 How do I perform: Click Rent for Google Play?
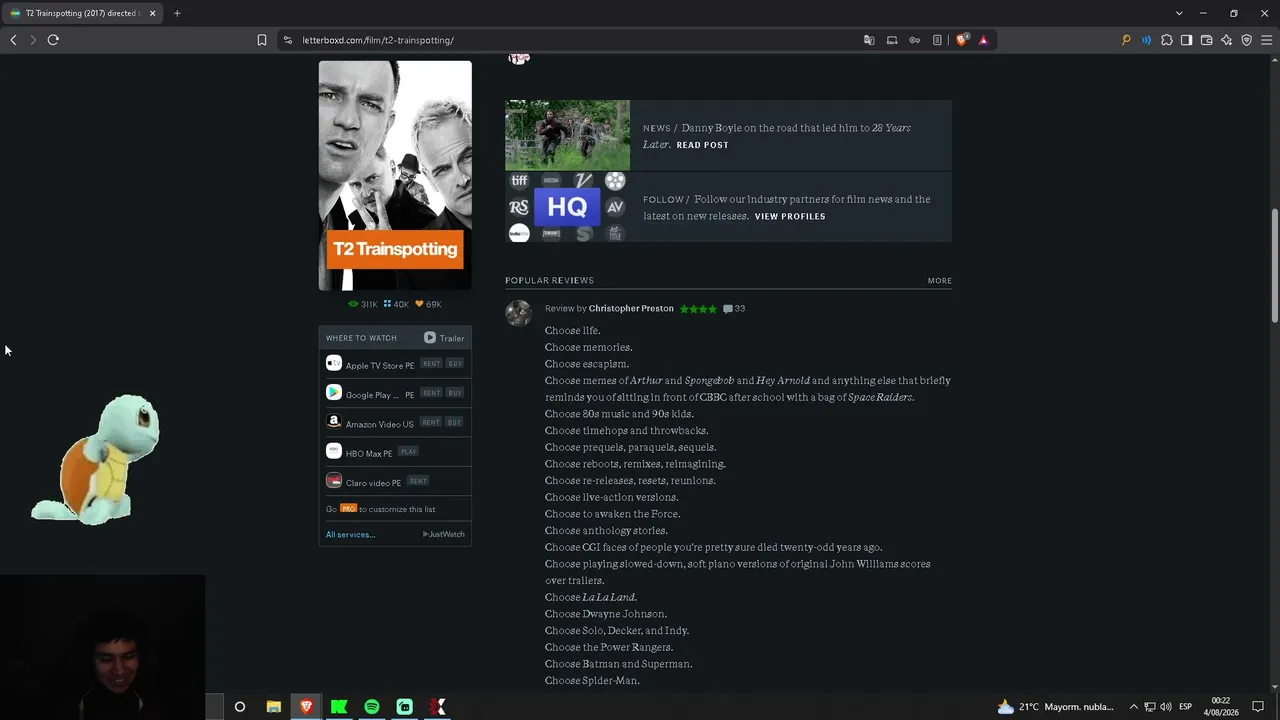pos(431,393)
